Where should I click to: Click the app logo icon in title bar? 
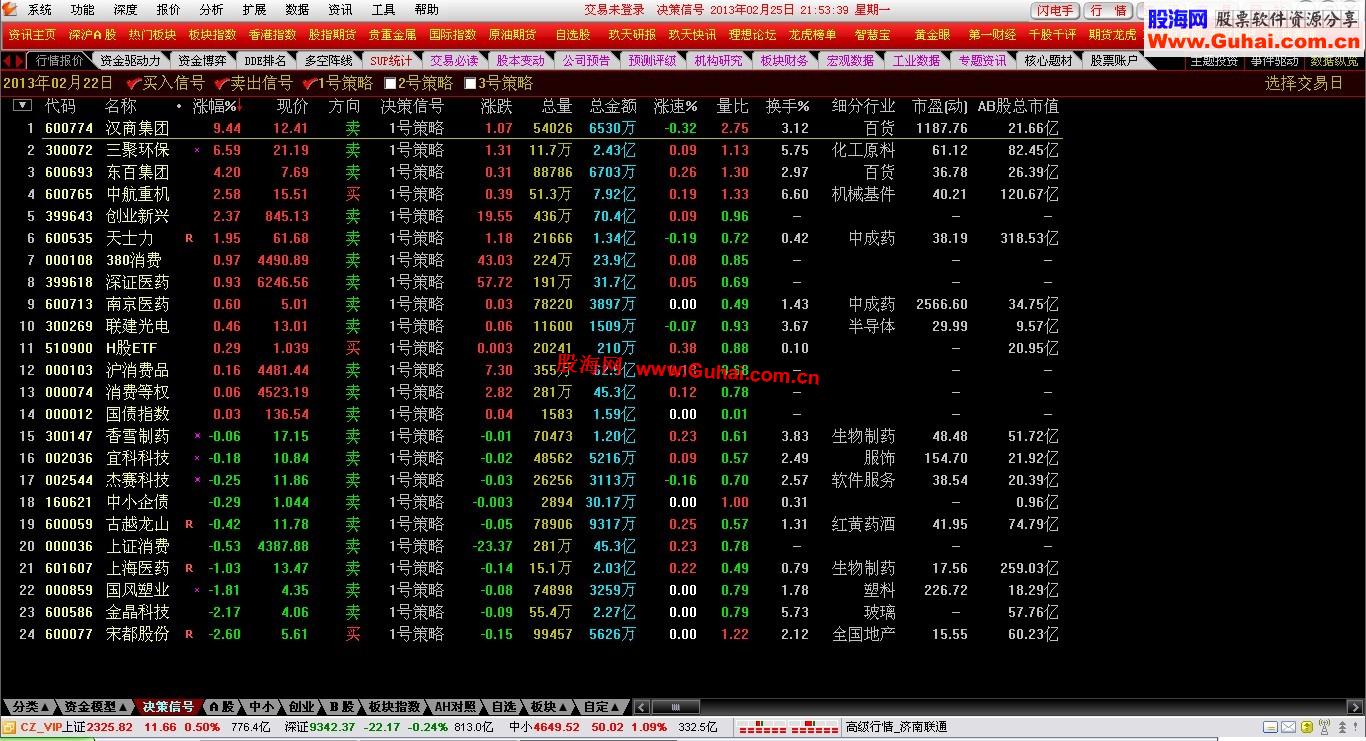tap(11, 10)
